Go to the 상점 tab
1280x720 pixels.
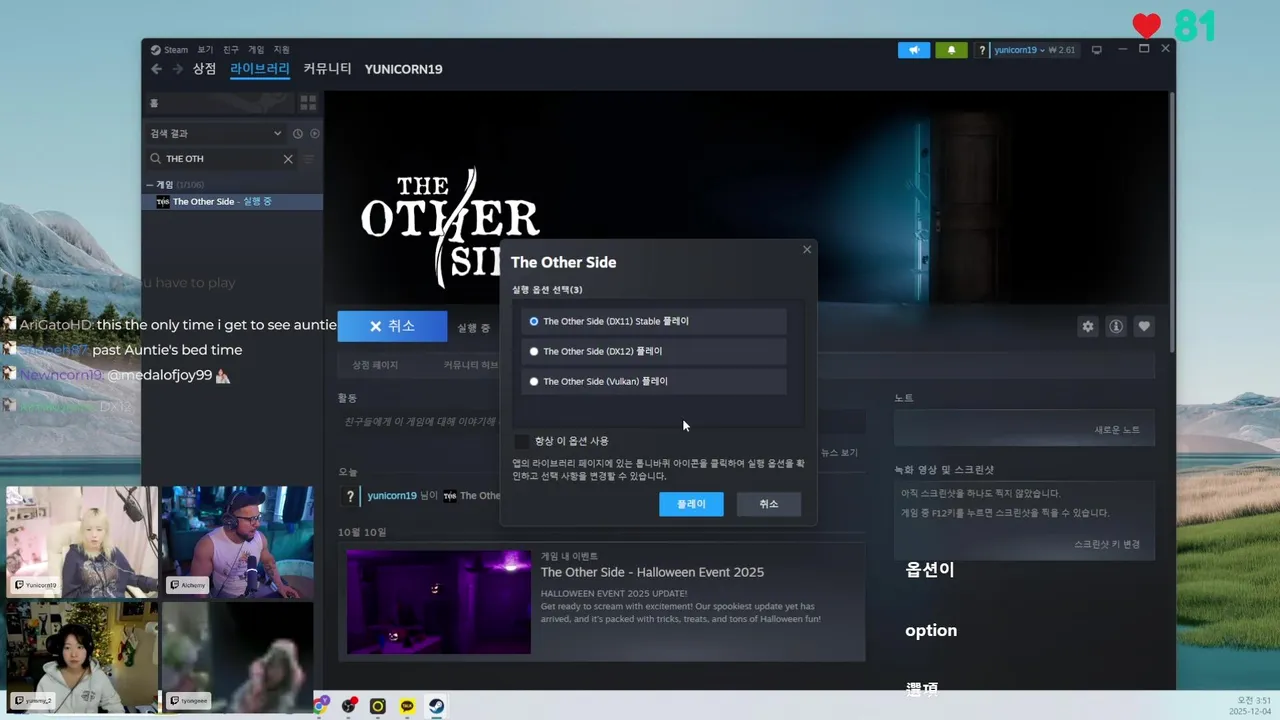point(204,69)
